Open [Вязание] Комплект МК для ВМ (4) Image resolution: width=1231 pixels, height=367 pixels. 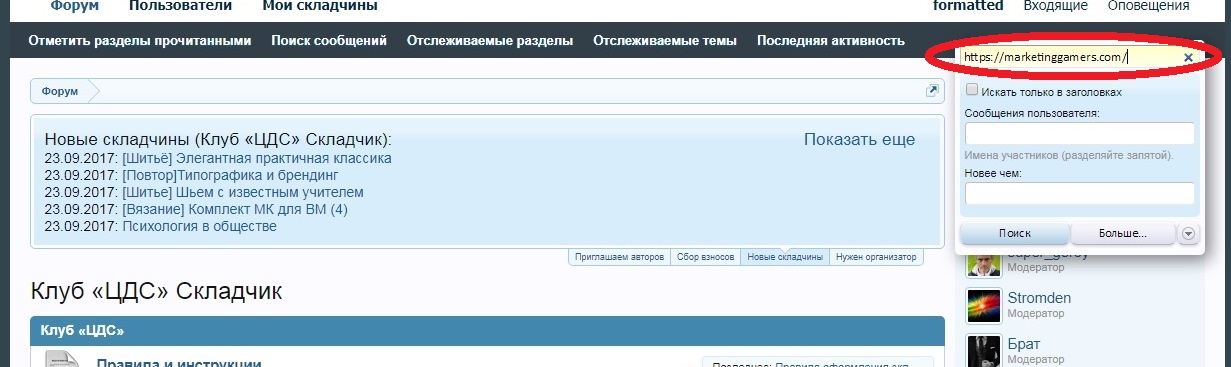235,209
